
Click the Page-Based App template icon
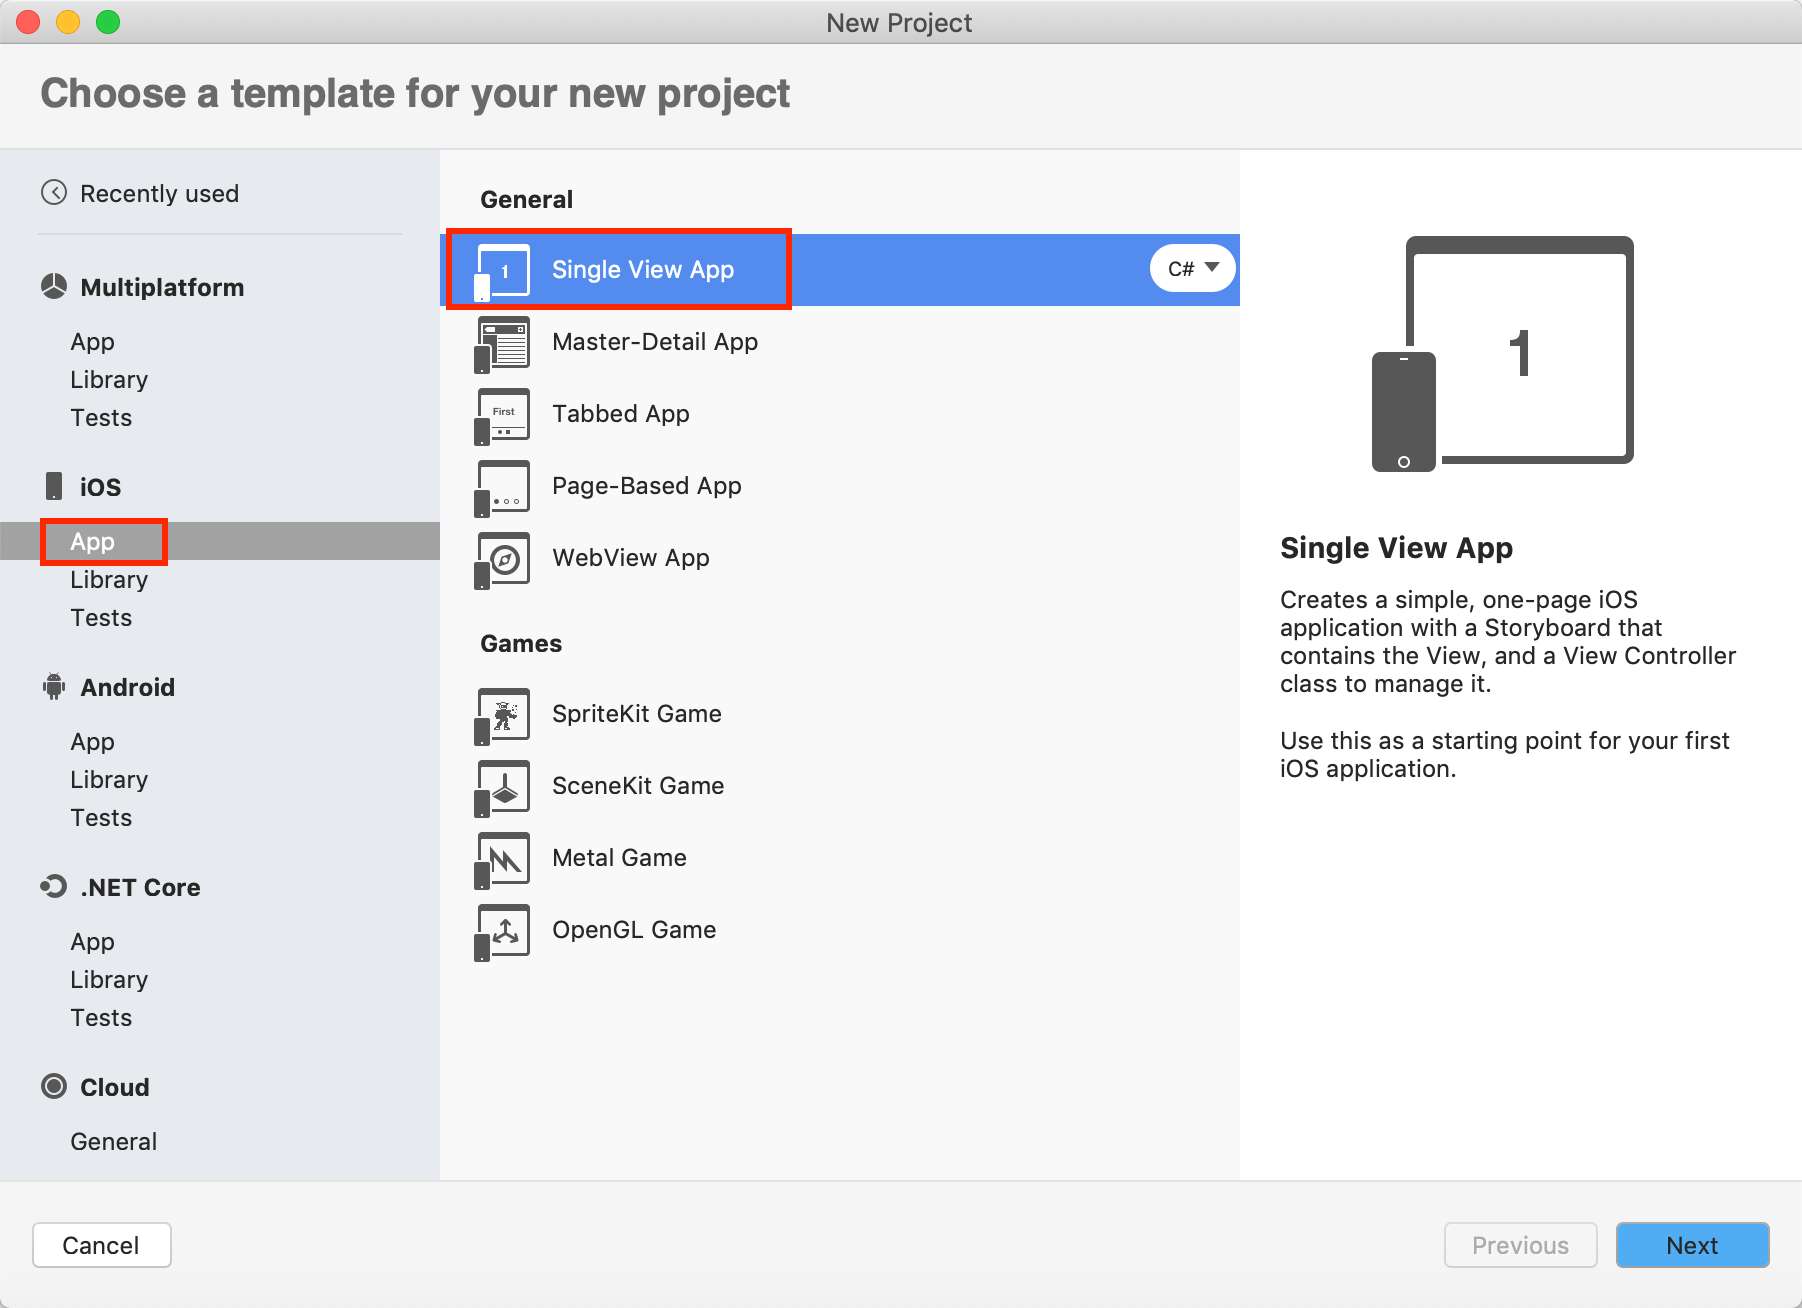[x=502, y=488]
